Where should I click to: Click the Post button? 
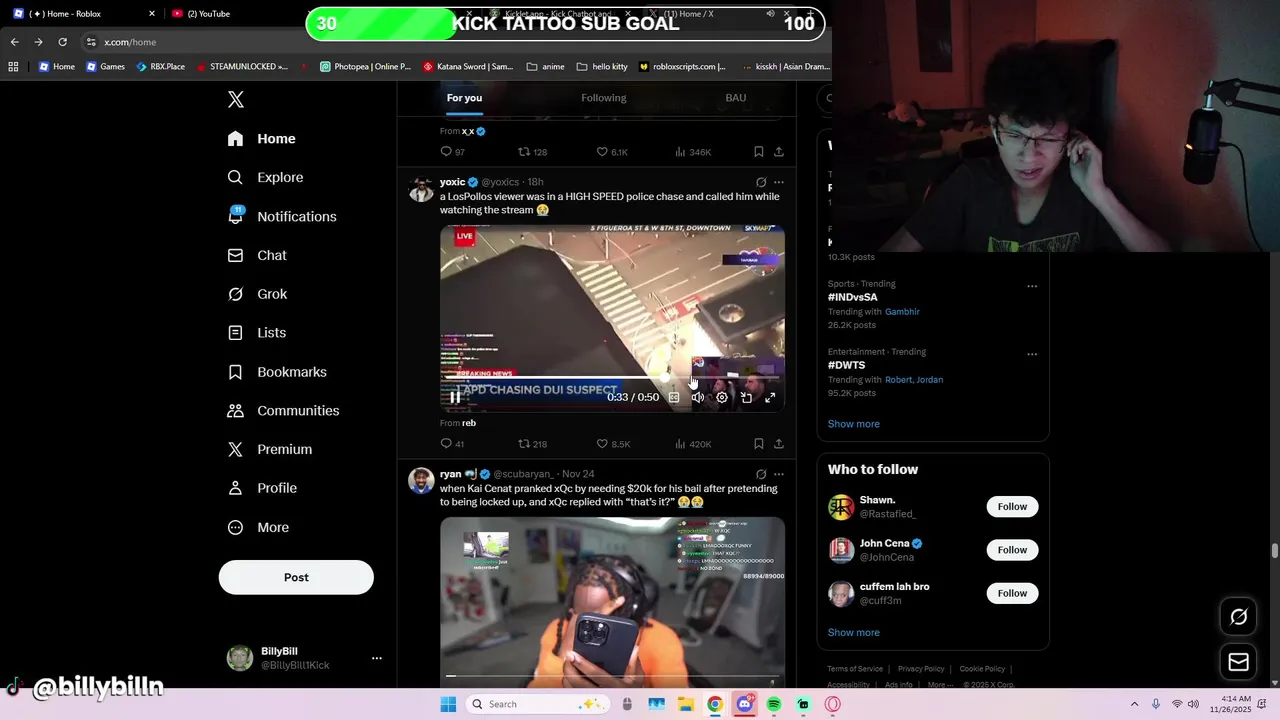point(296,577)
